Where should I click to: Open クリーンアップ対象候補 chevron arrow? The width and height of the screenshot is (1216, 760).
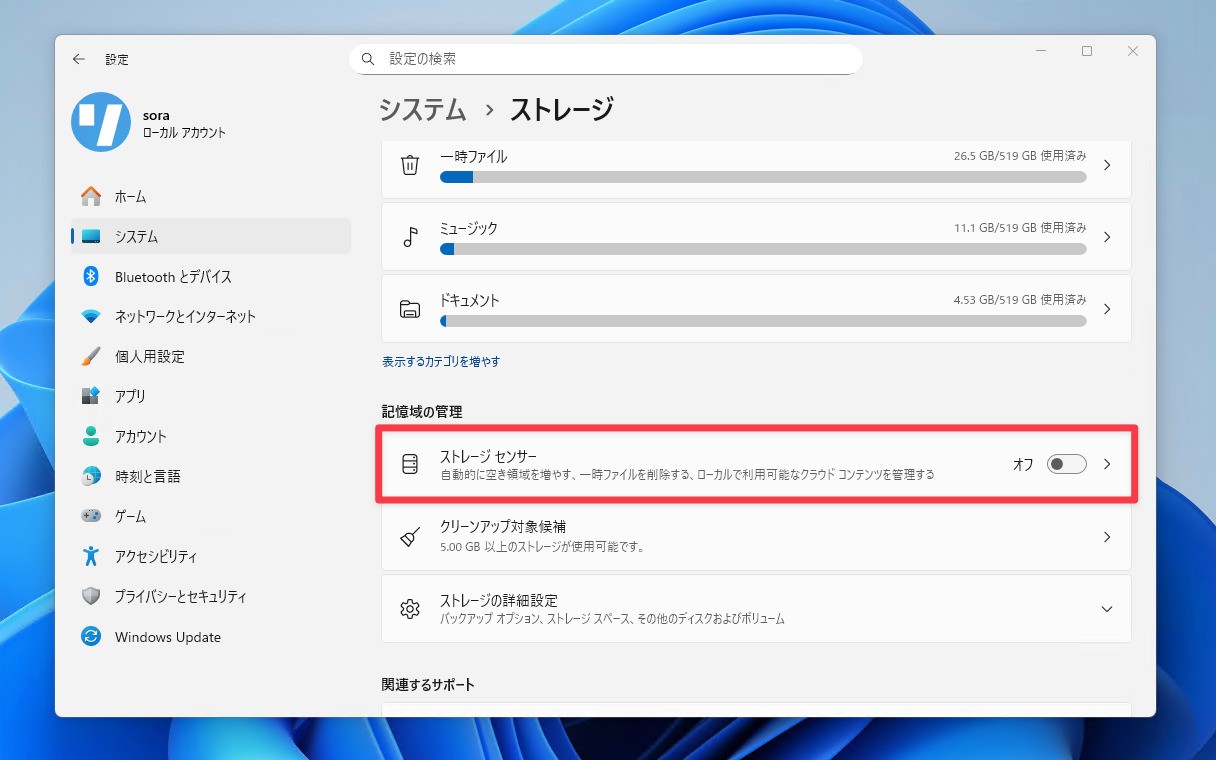1106,537
